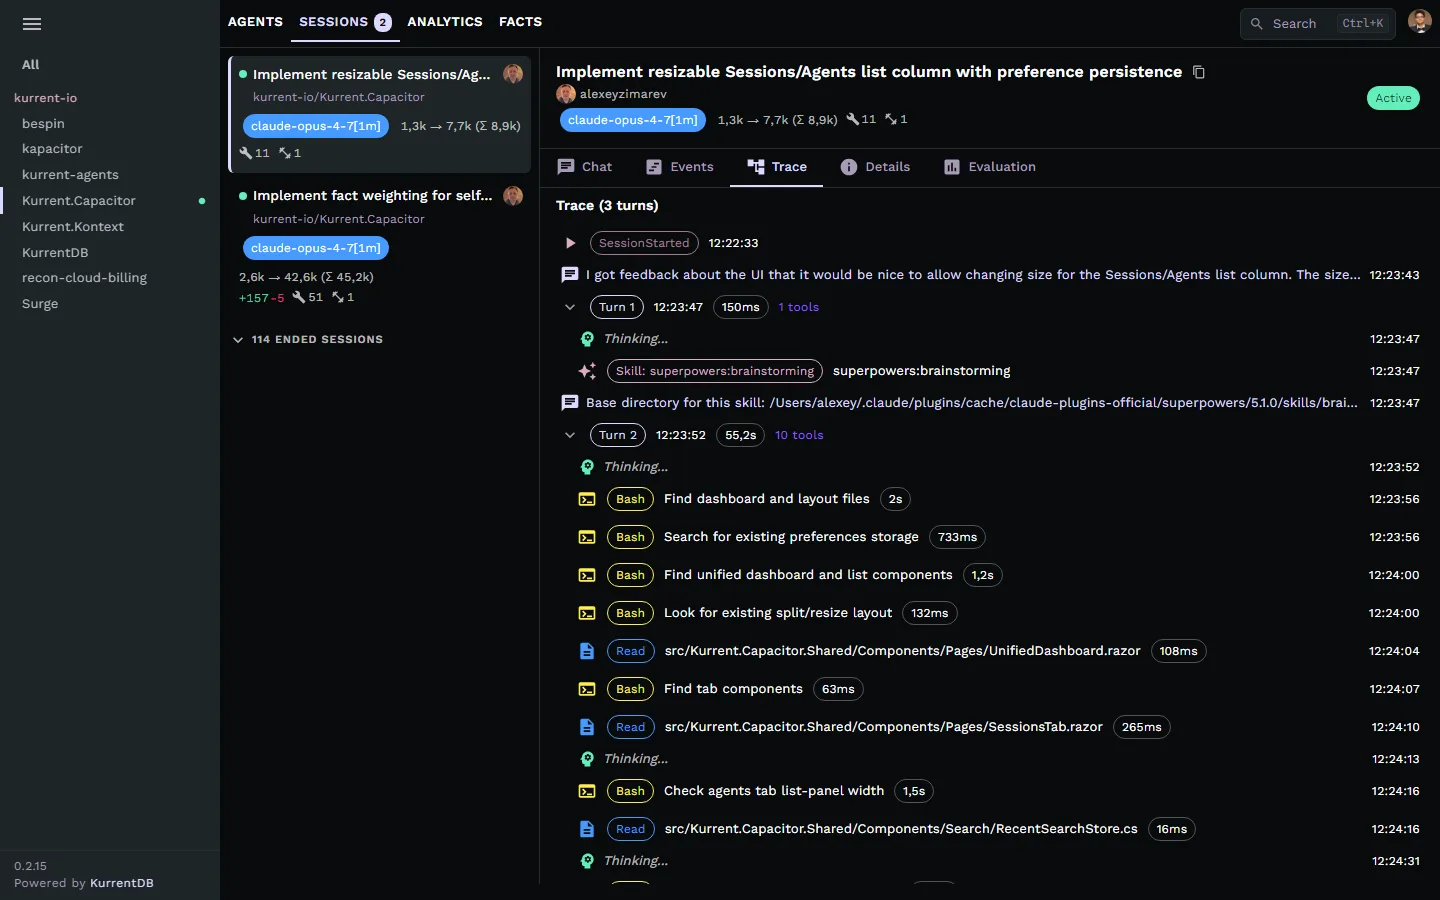Click the file icon for SessionsTab.razor read
1440x900 pixels.
587,727
